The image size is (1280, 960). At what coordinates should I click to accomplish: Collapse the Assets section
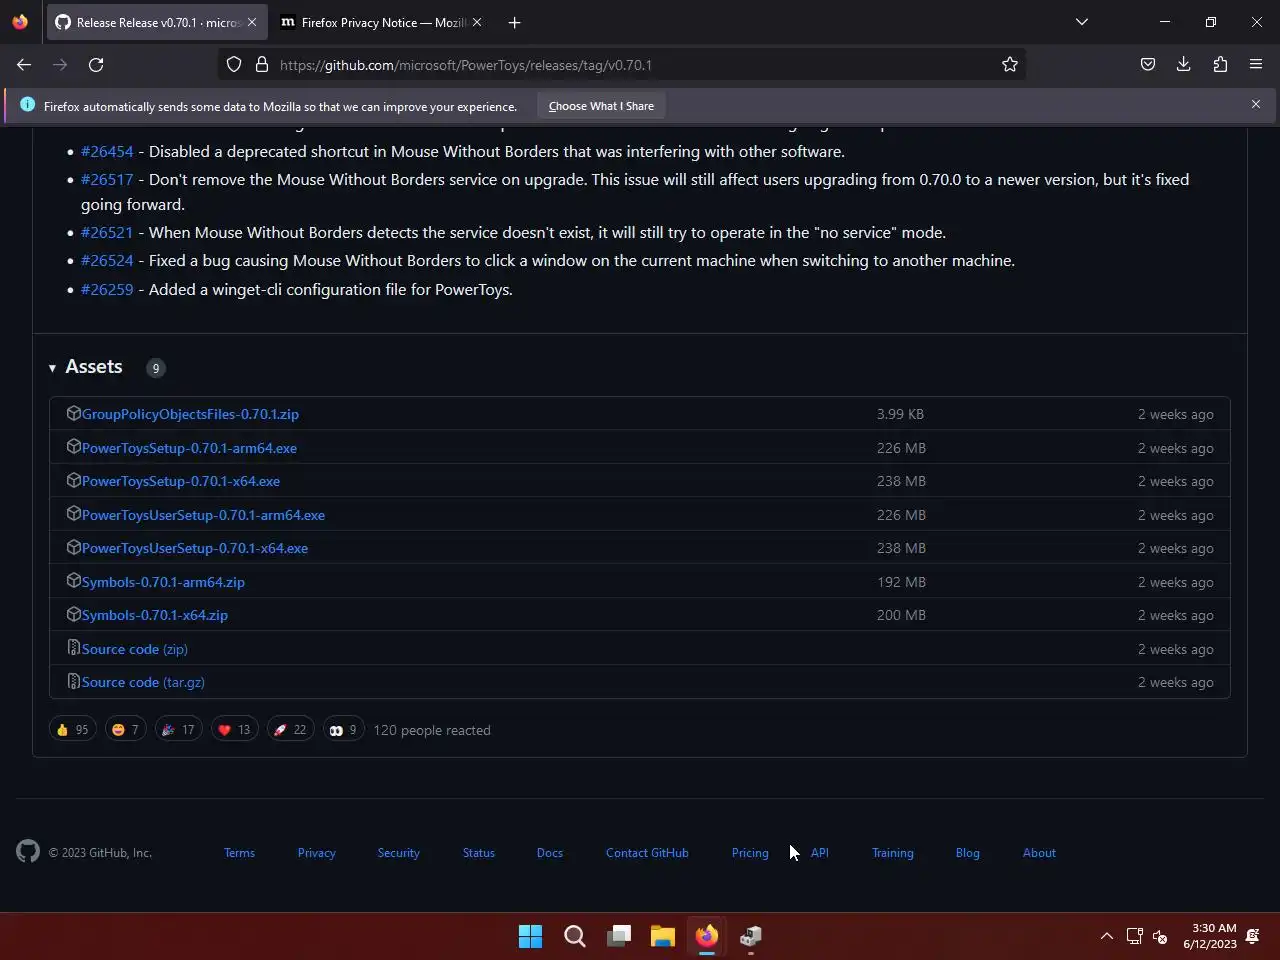[86, 367]
